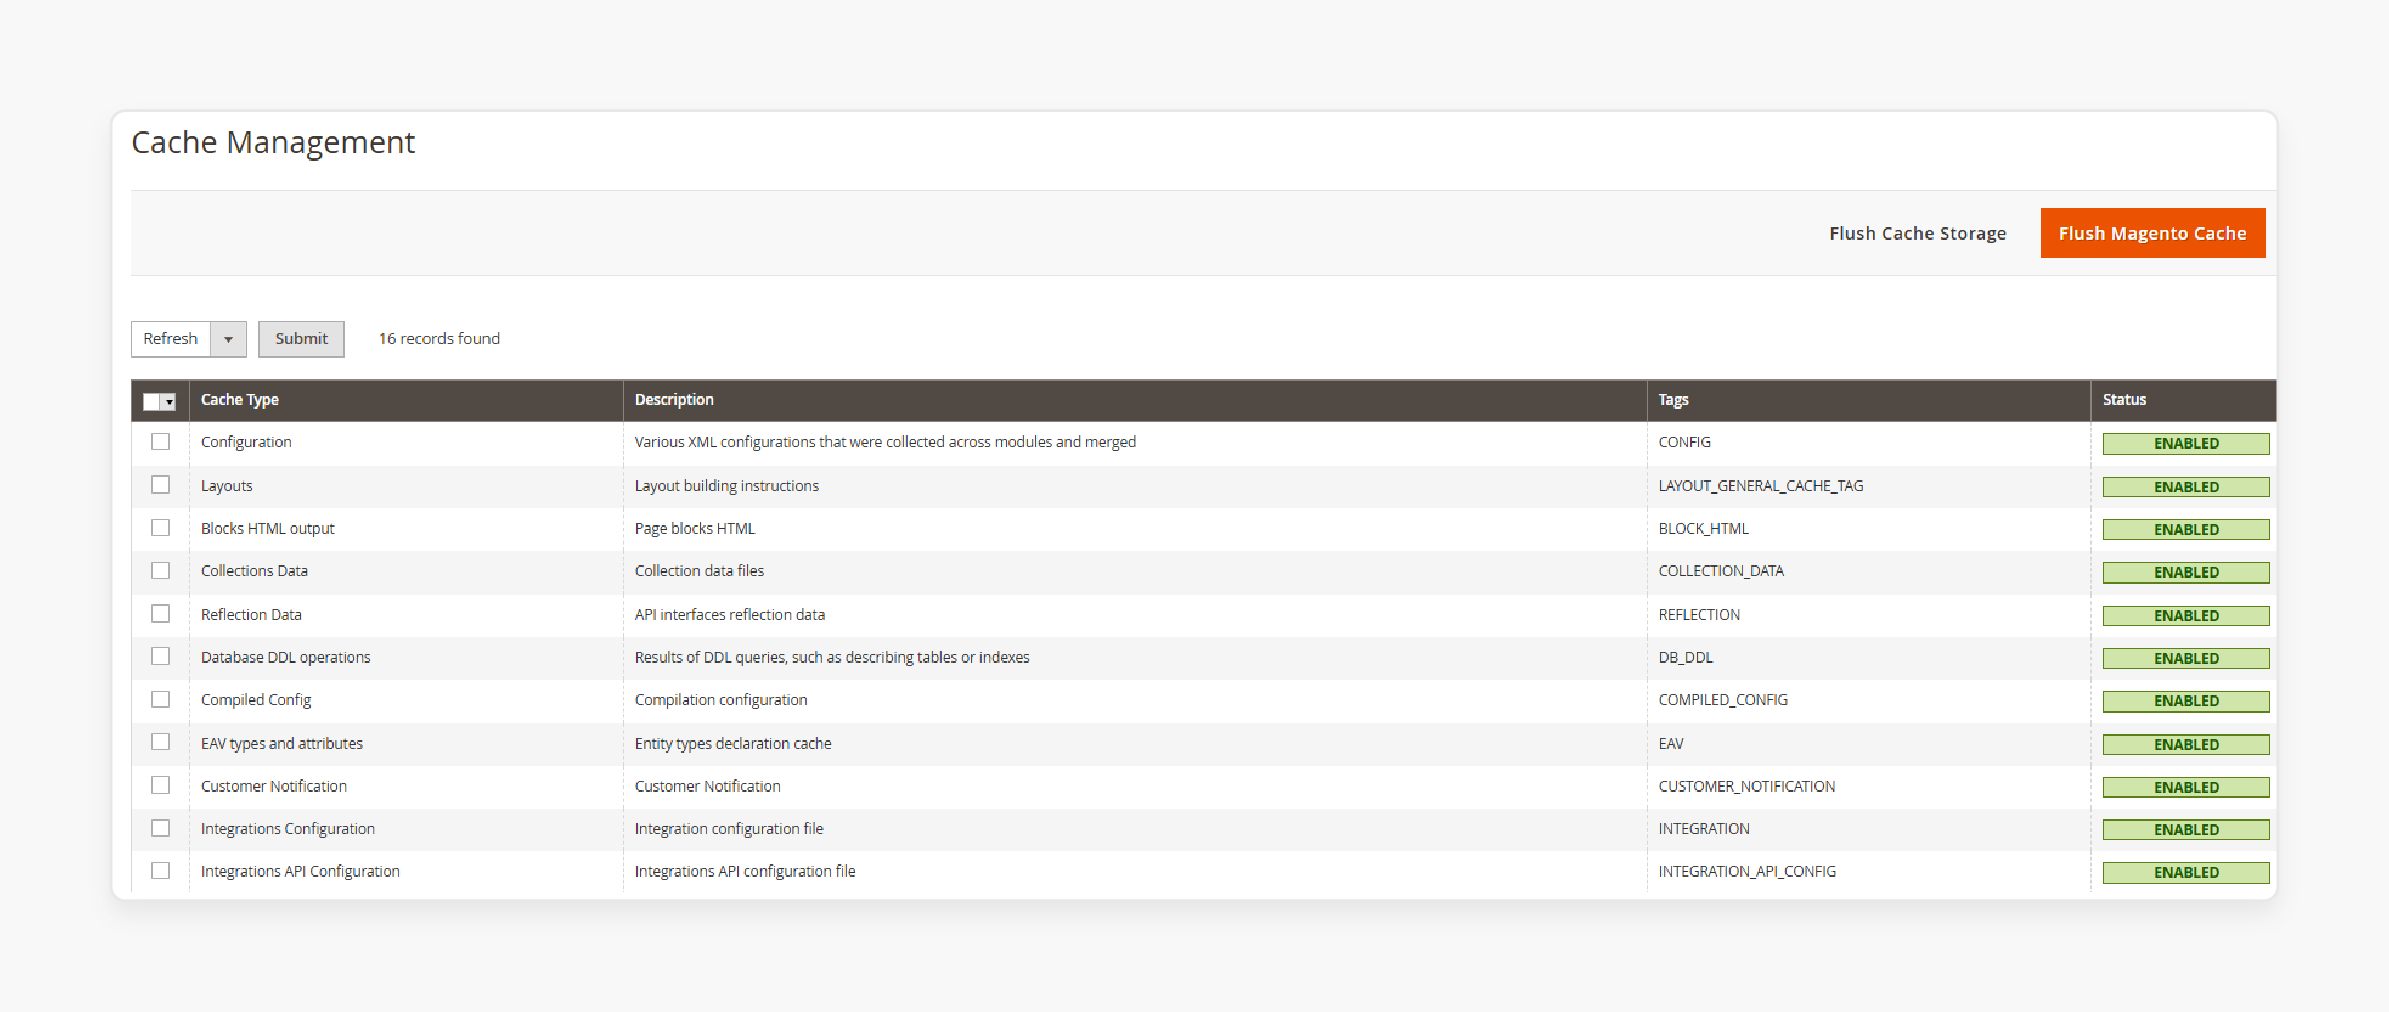The width and height of the screenshot is (2389, 1012).
Task: Click "Integration configuration file" description
Action: click(x=728, y=829)
